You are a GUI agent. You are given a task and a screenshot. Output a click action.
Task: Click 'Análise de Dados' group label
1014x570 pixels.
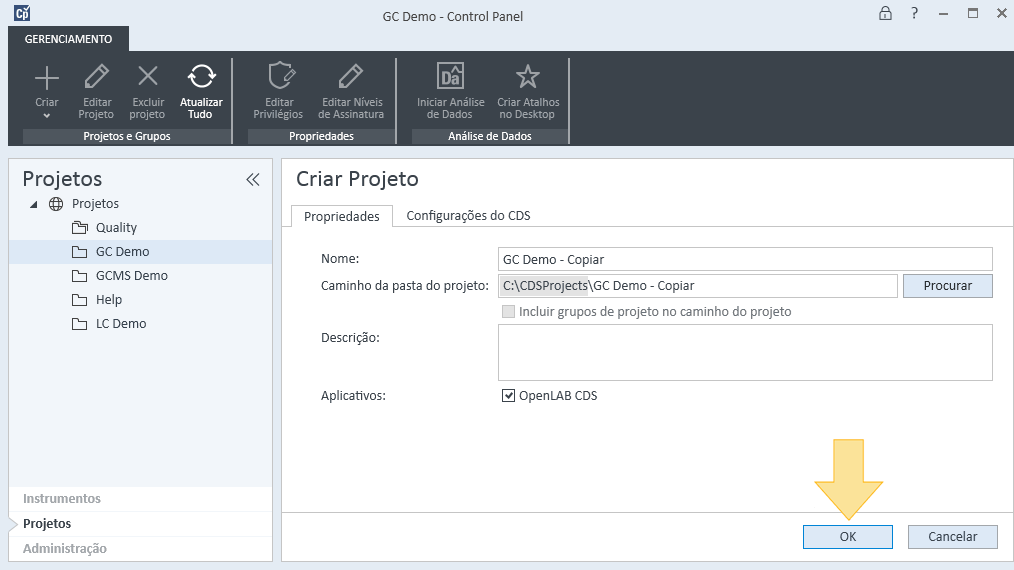click(490, 136)
